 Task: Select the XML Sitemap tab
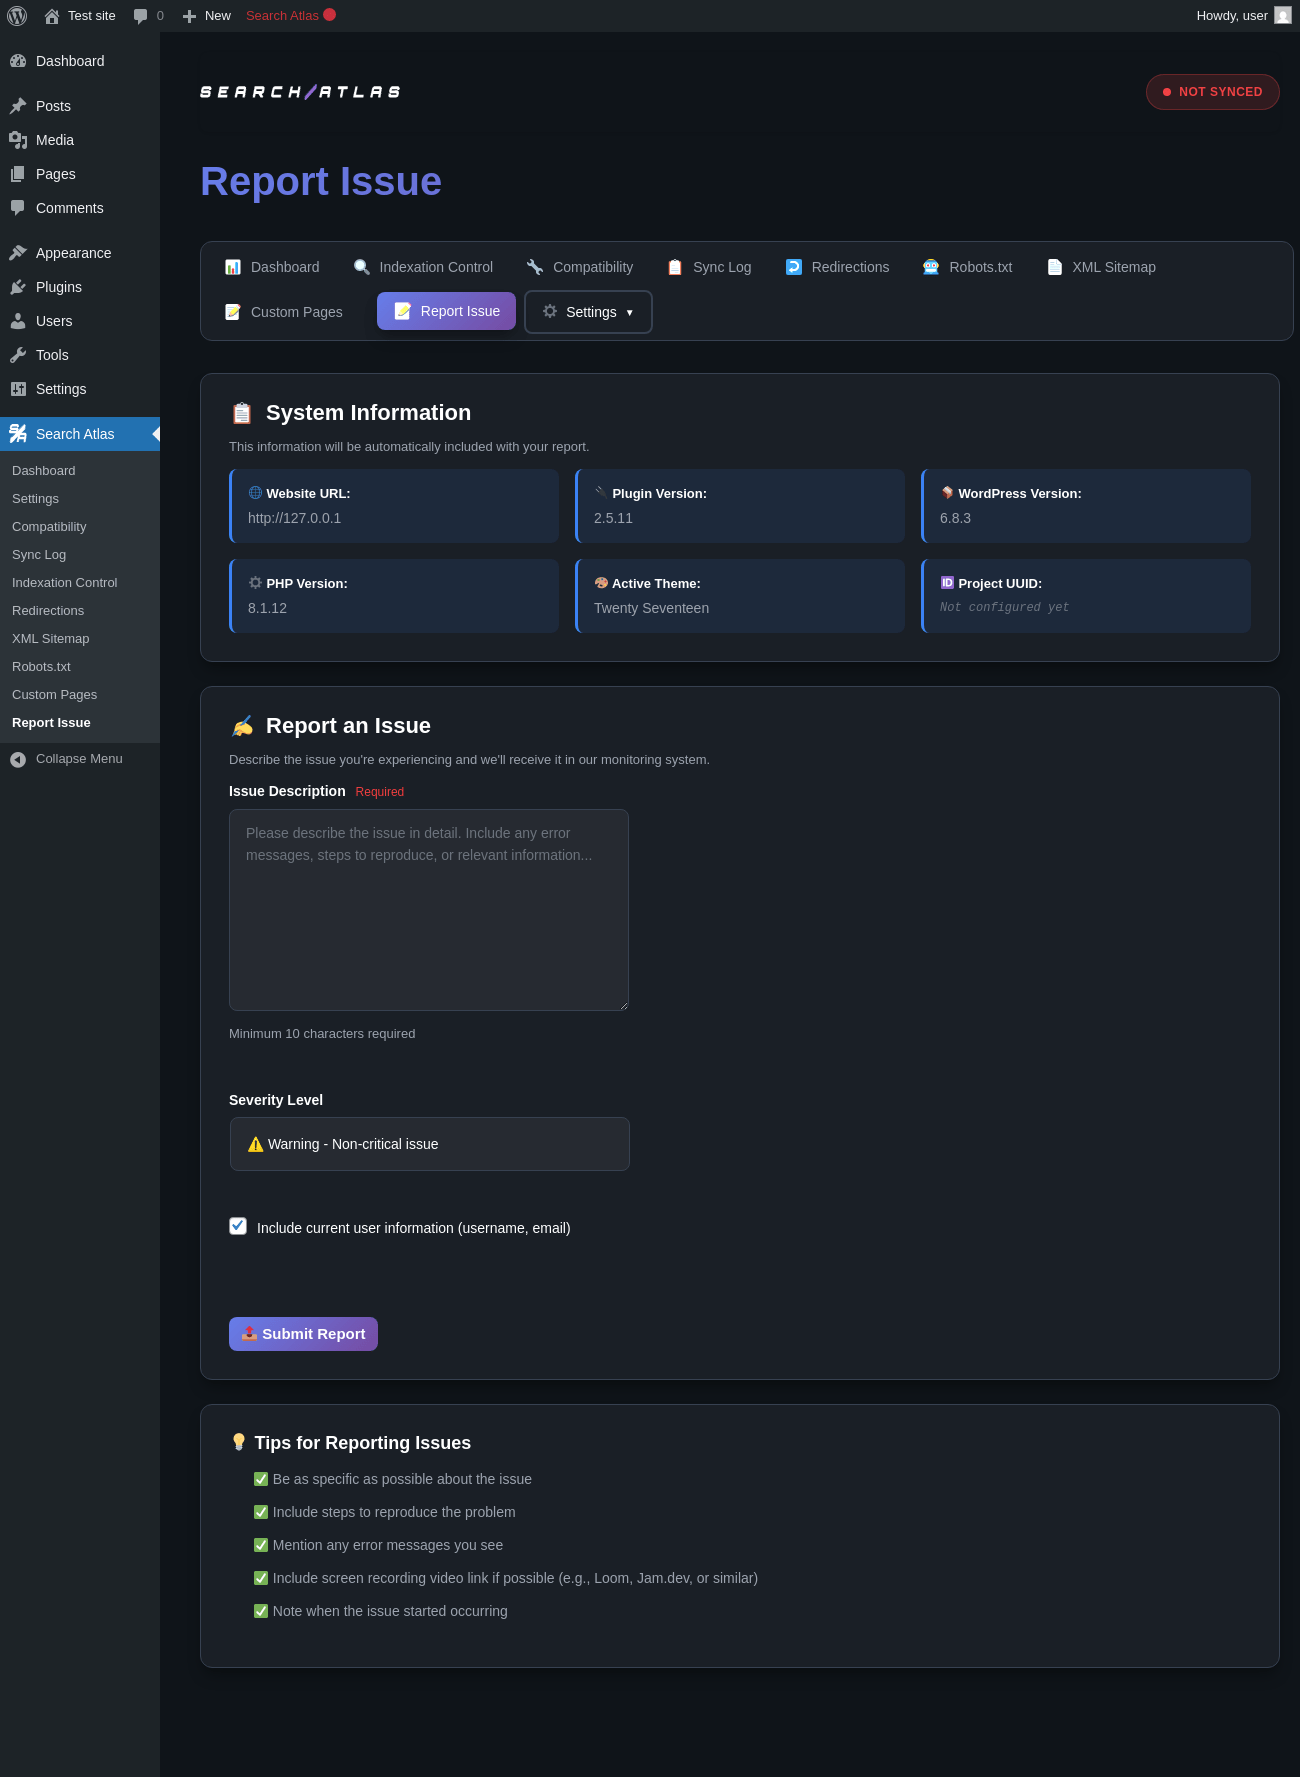pyautogui.click(x=1101, y=267)
